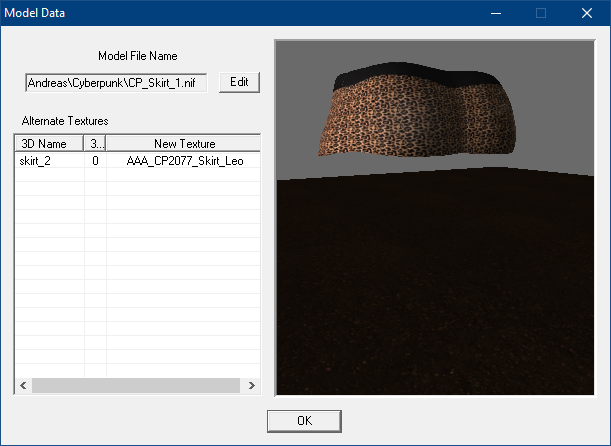Sort by the 3D Name column header
This screenshot has height=446, width=611.
tap(49, 144)
